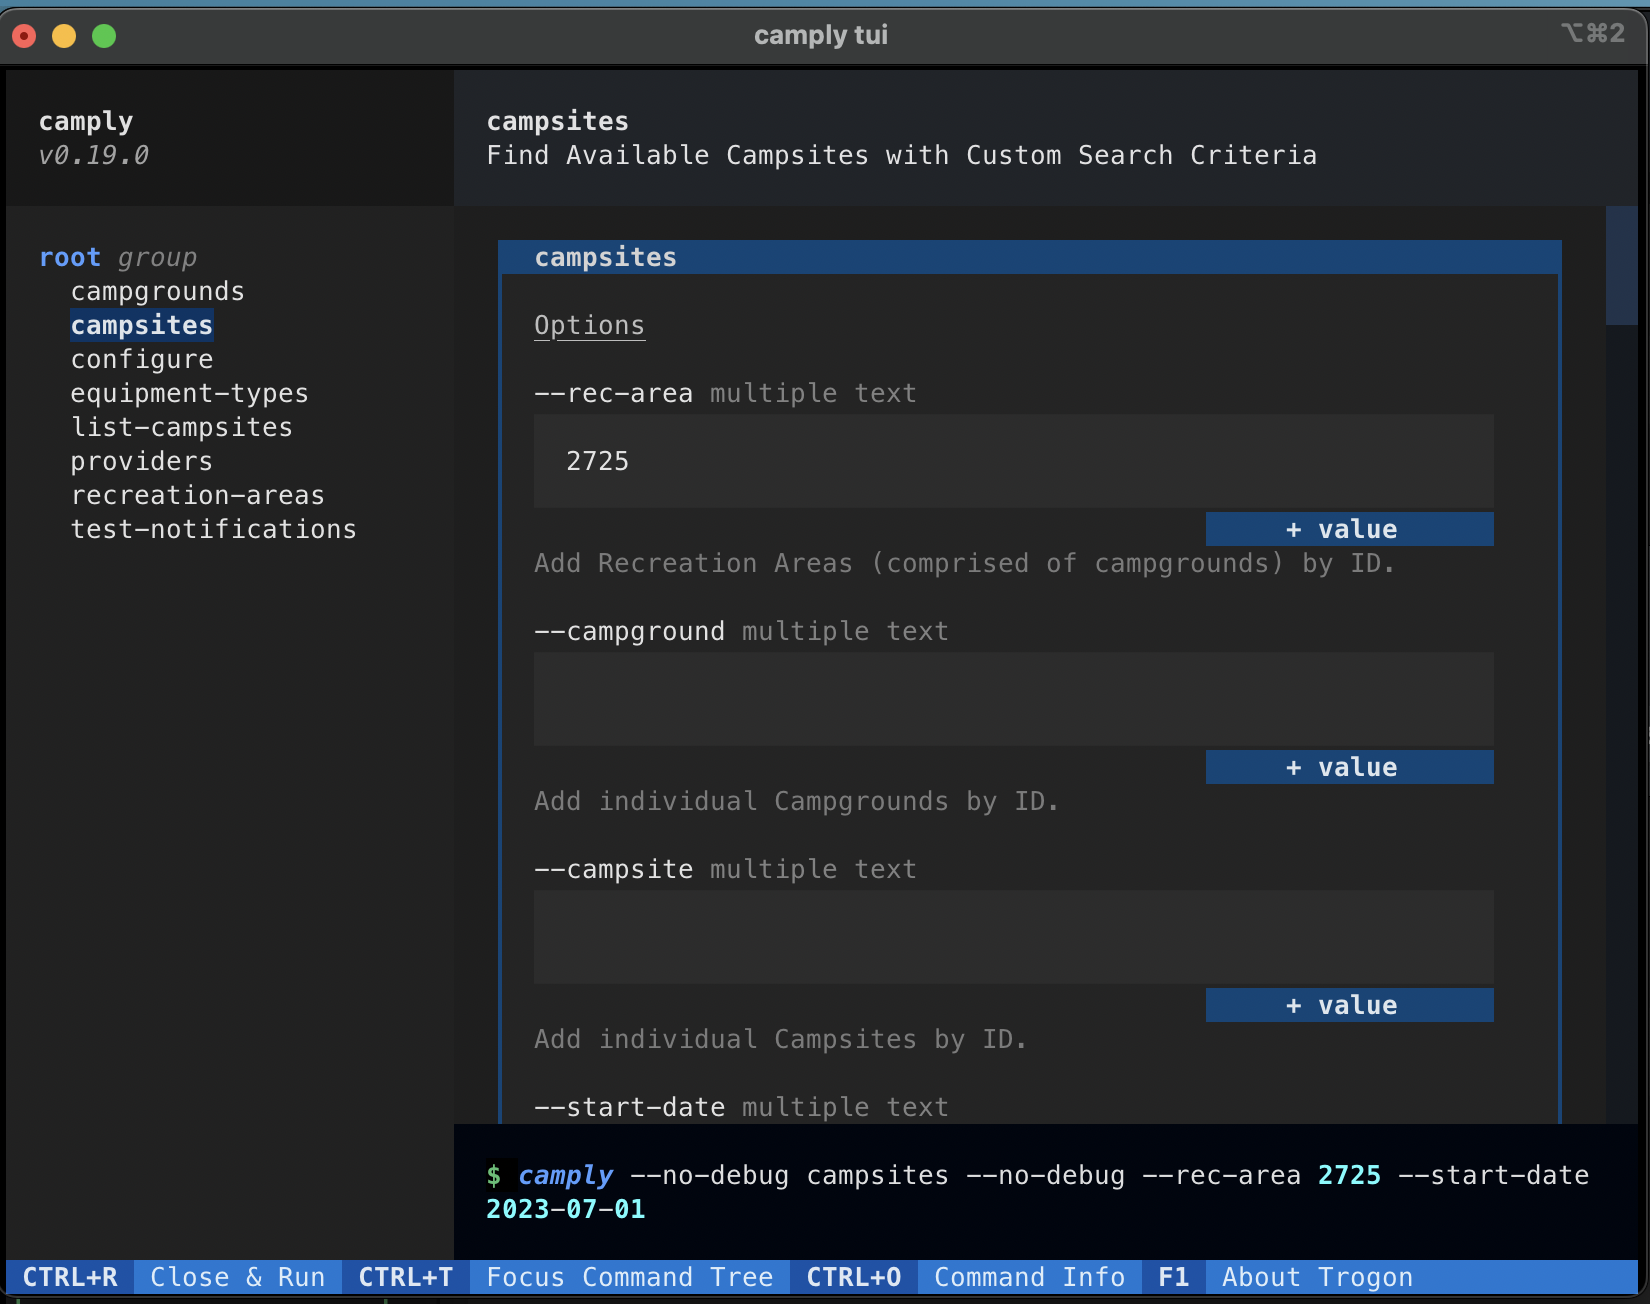Close the camply tui window

[x=24, y=36]
